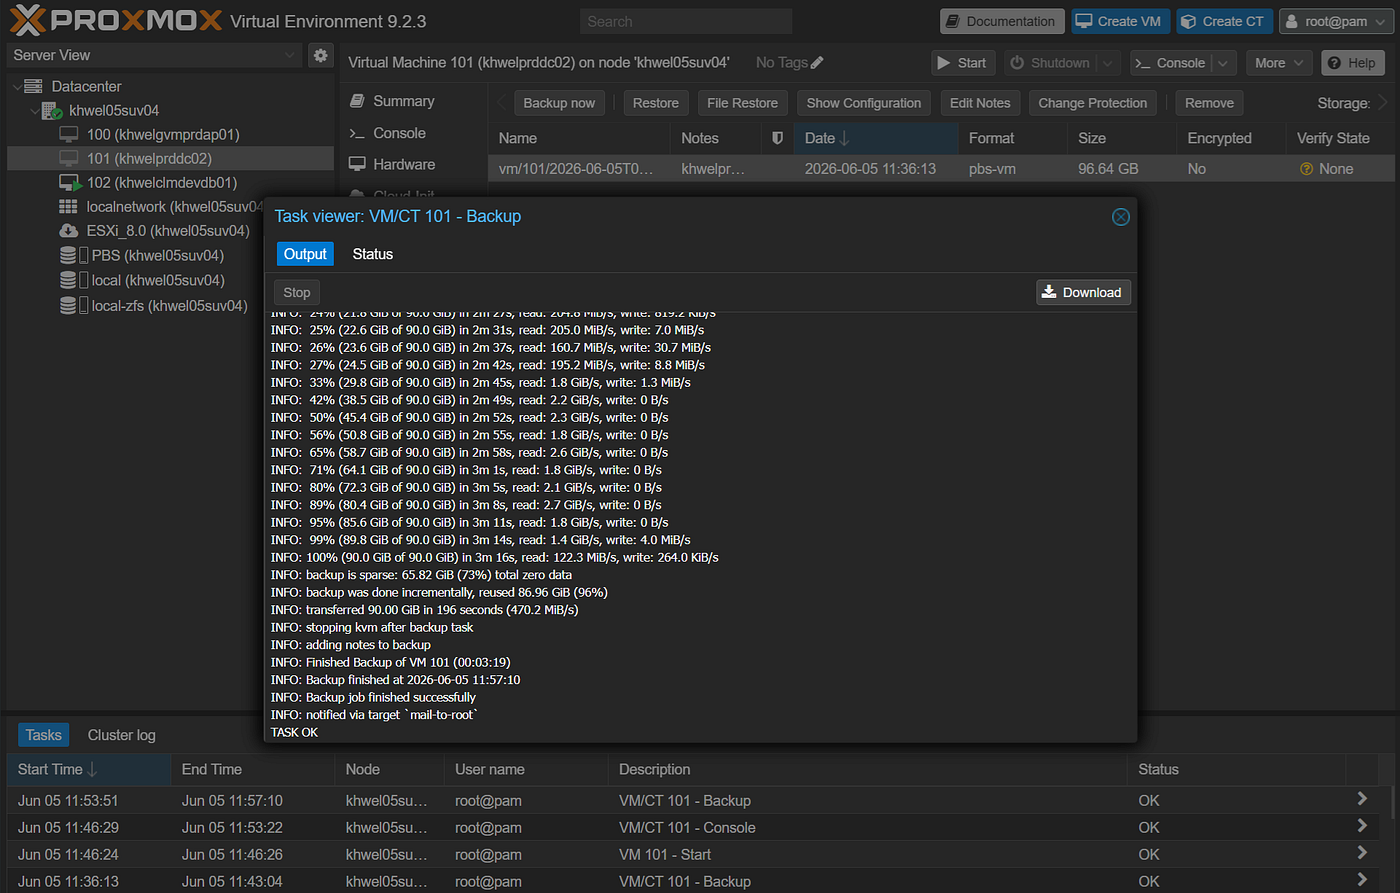
Task: Click the Restore button
Action: pos(656,103)
